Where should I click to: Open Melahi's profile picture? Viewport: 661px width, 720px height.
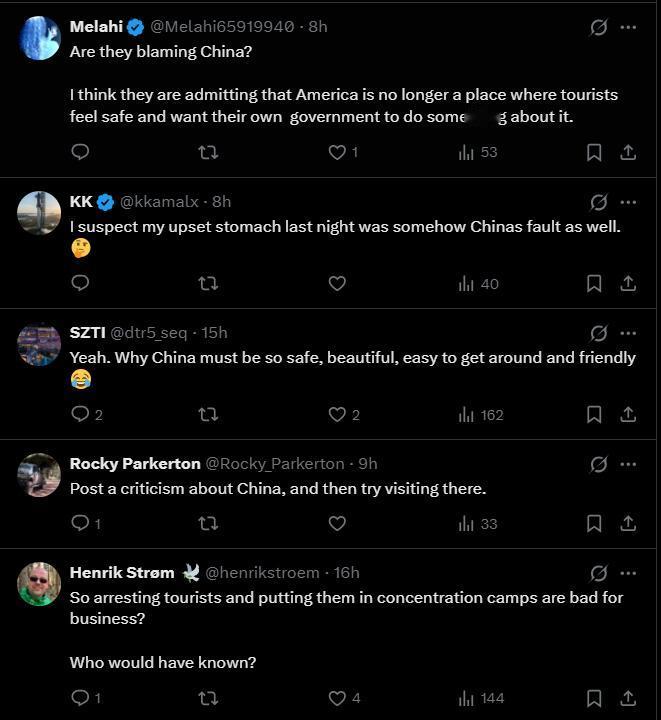pos(40,38)
